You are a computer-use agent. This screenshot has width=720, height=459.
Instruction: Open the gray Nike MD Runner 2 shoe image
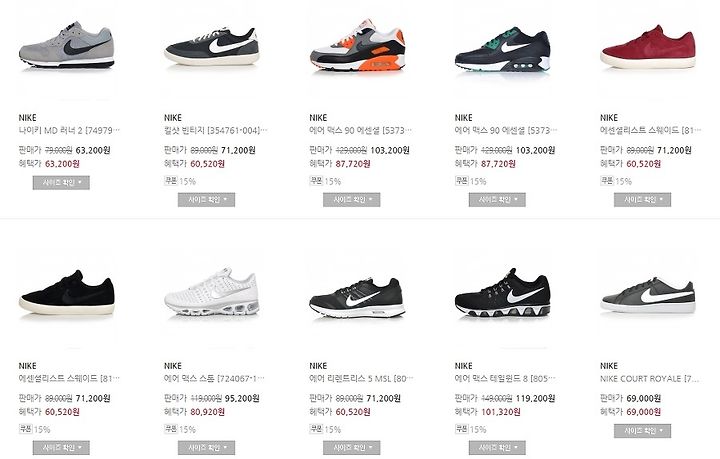[x=67, y=48]
